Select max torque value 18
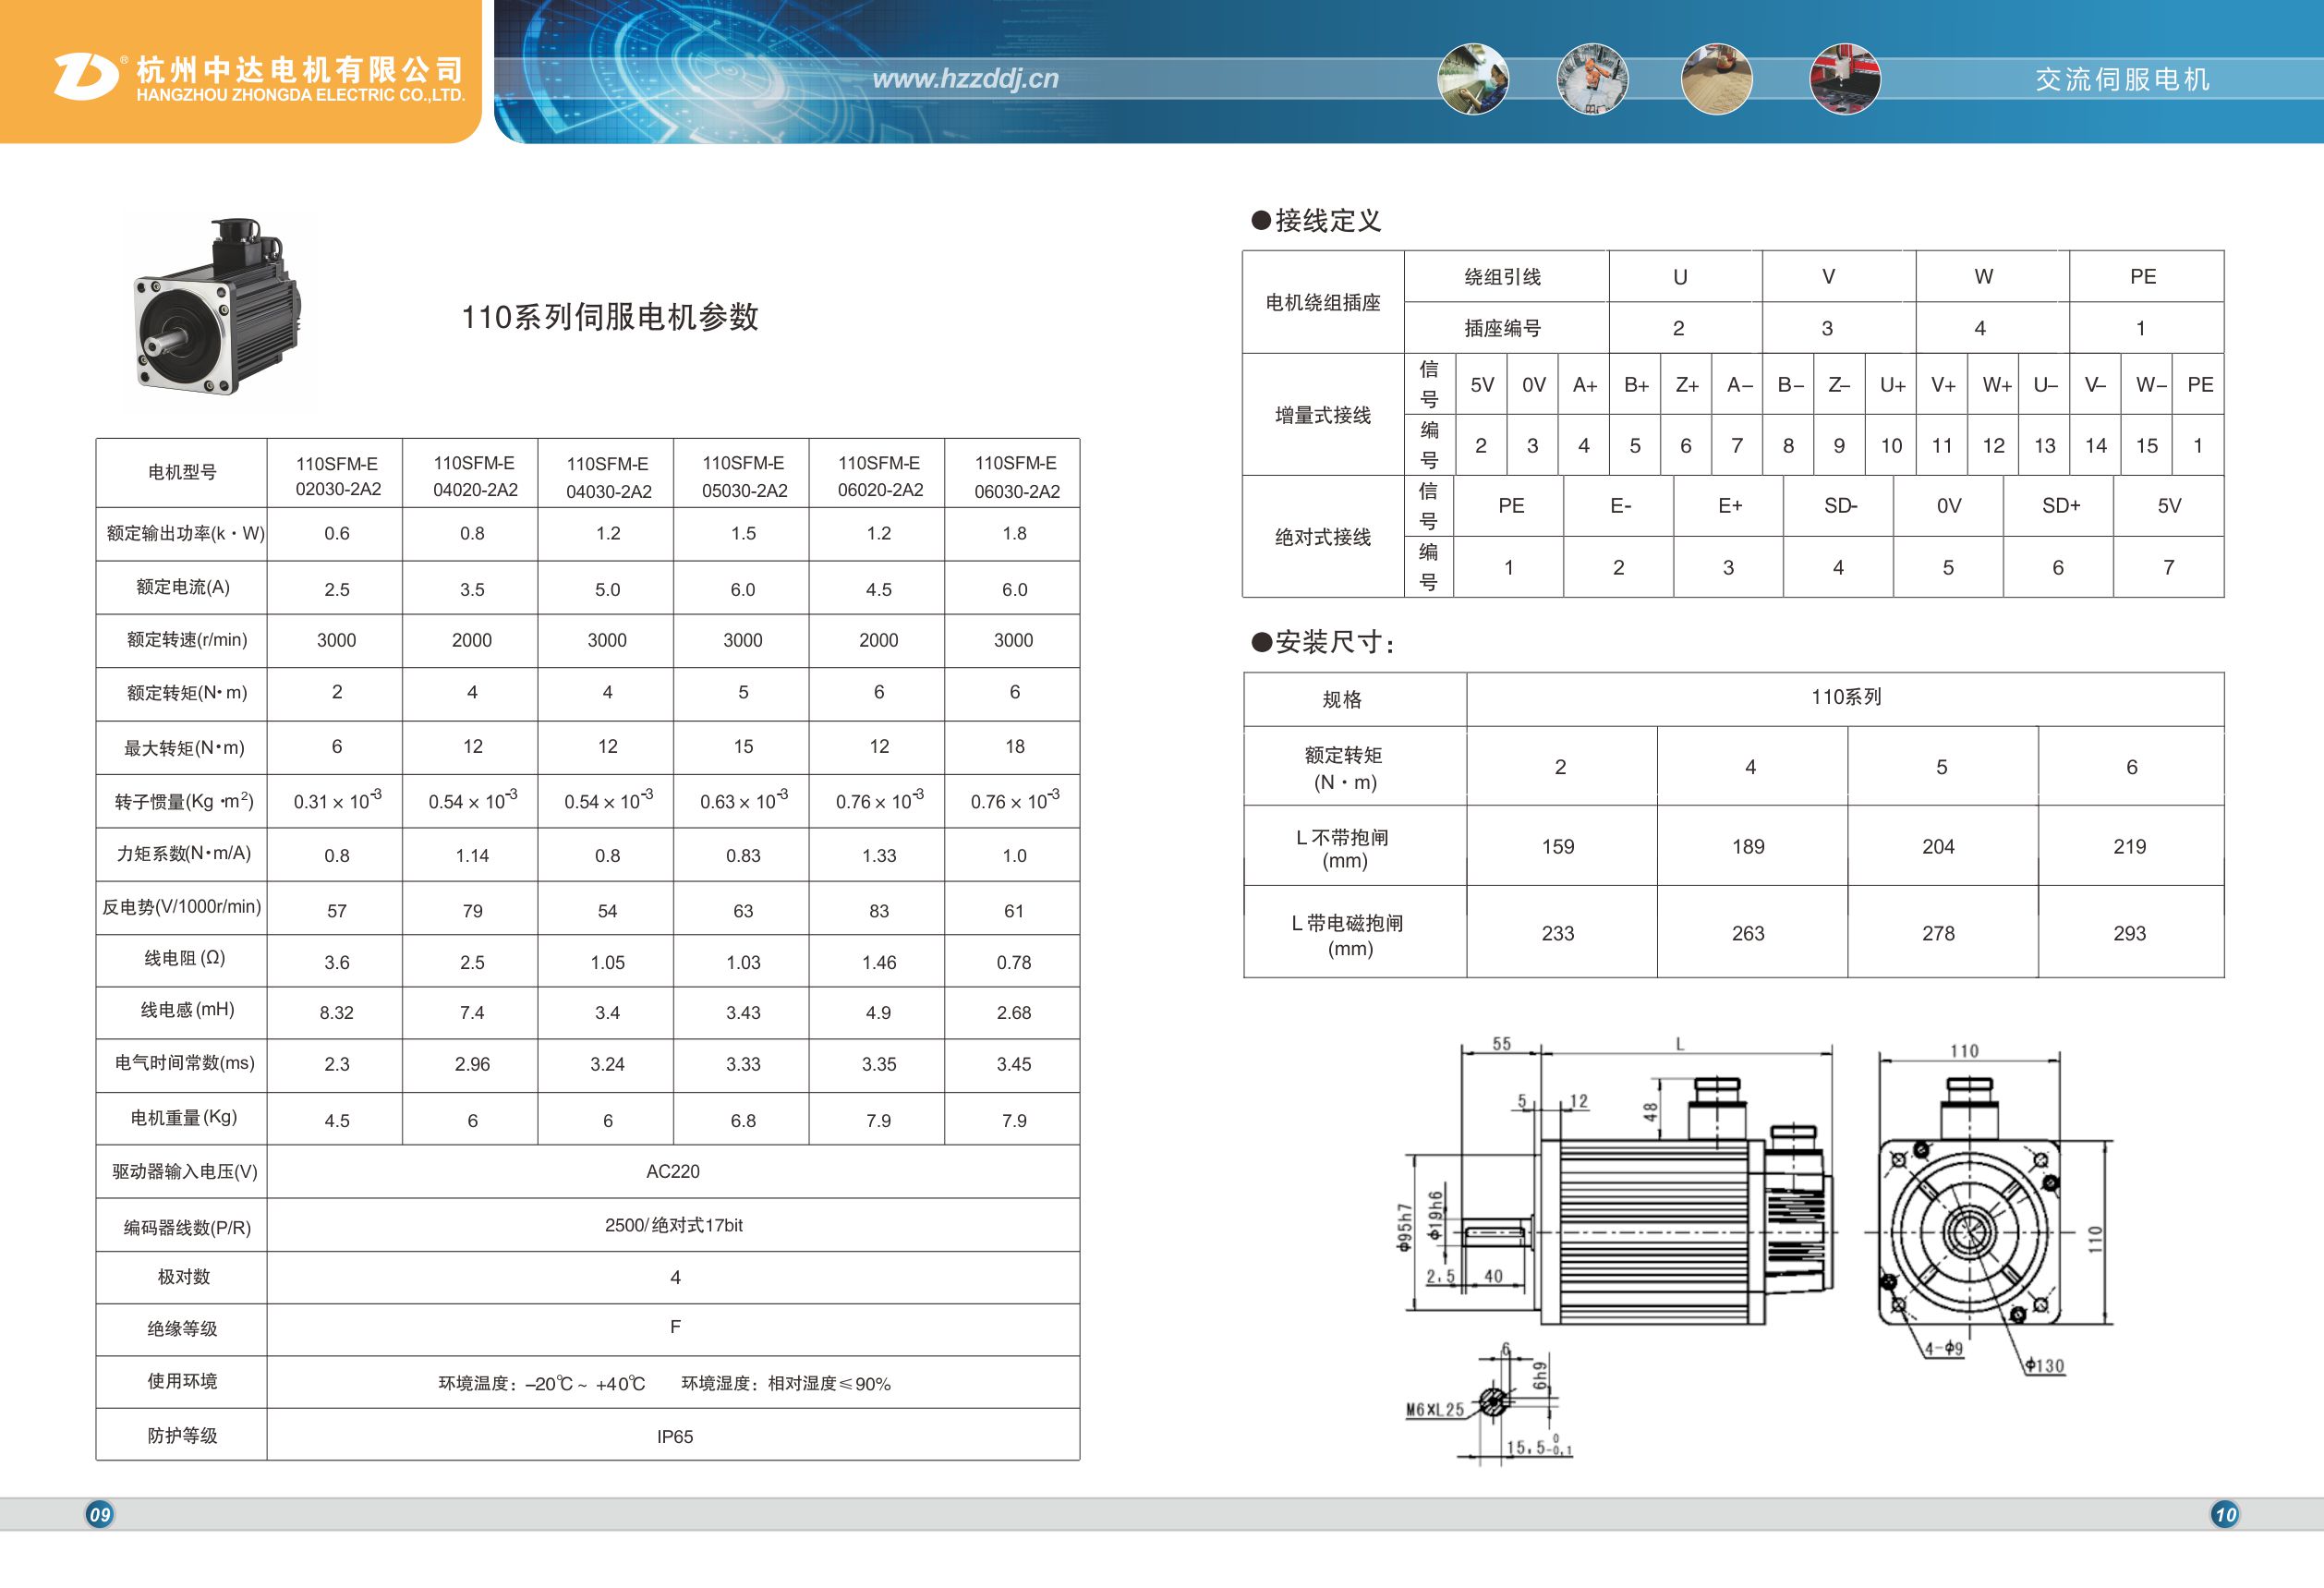 coord(1015,746)
